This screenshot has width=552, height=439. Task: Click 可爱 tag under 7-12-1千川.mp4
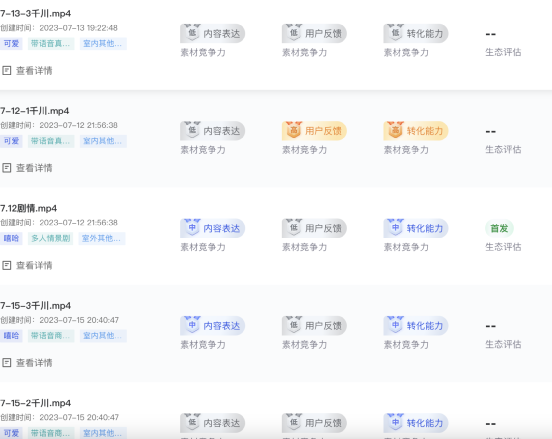click(11, 141)
